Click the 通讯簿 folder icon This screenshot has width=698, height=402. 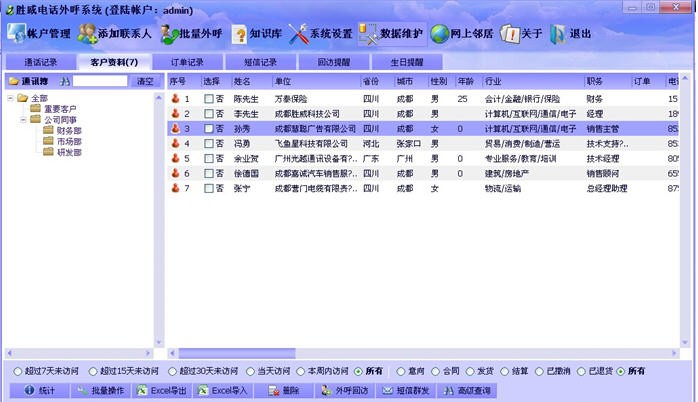[14, 81]
